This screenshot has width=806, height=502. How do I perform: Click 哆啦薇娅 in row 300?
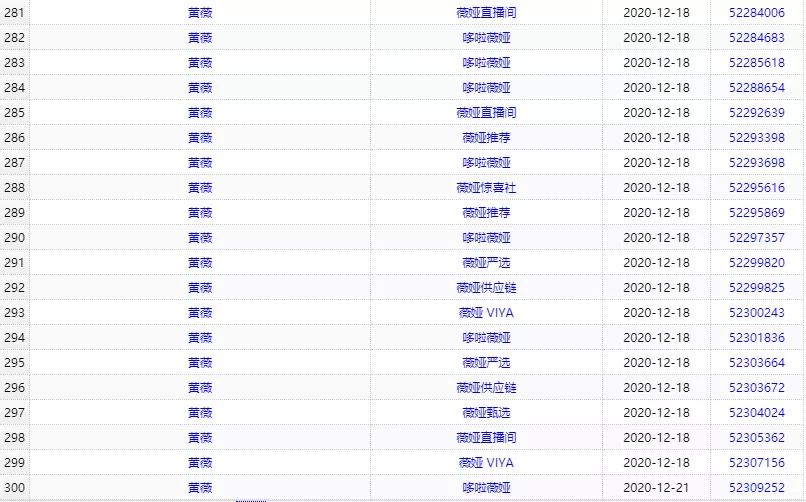tap(486, 488)
